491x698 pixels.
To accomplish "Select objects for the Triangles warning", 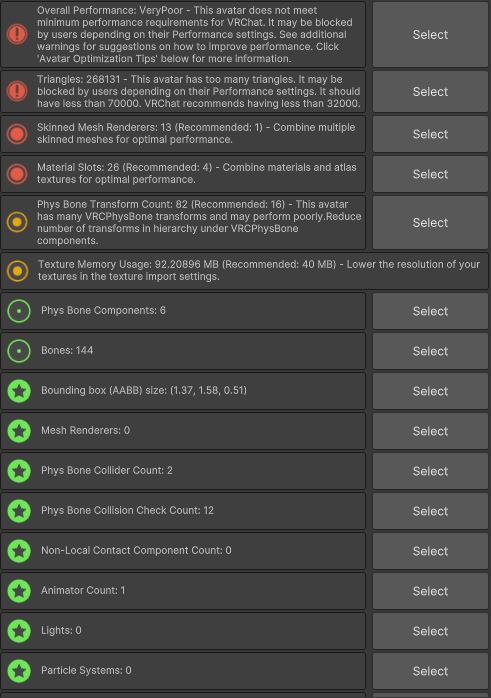I will pyautogui.click(x=430, y=92).
